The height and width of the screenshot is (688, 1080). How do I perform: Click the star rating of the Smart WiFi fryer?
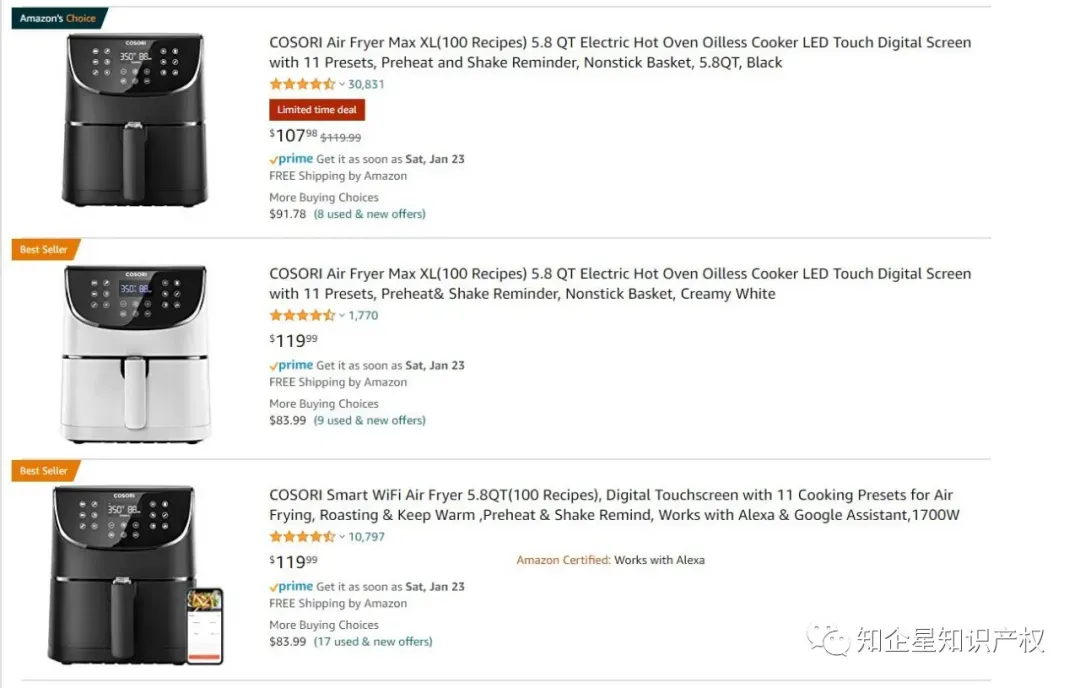pyautogui.click(x=302, y=536)
